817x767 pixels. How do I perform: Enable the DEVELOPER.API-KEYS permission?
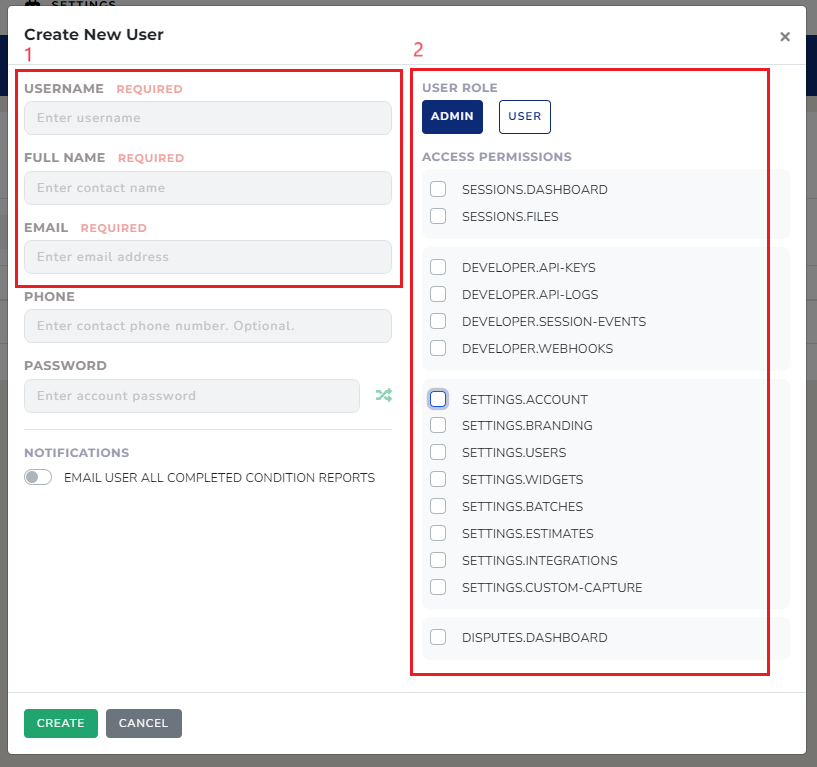438,267
